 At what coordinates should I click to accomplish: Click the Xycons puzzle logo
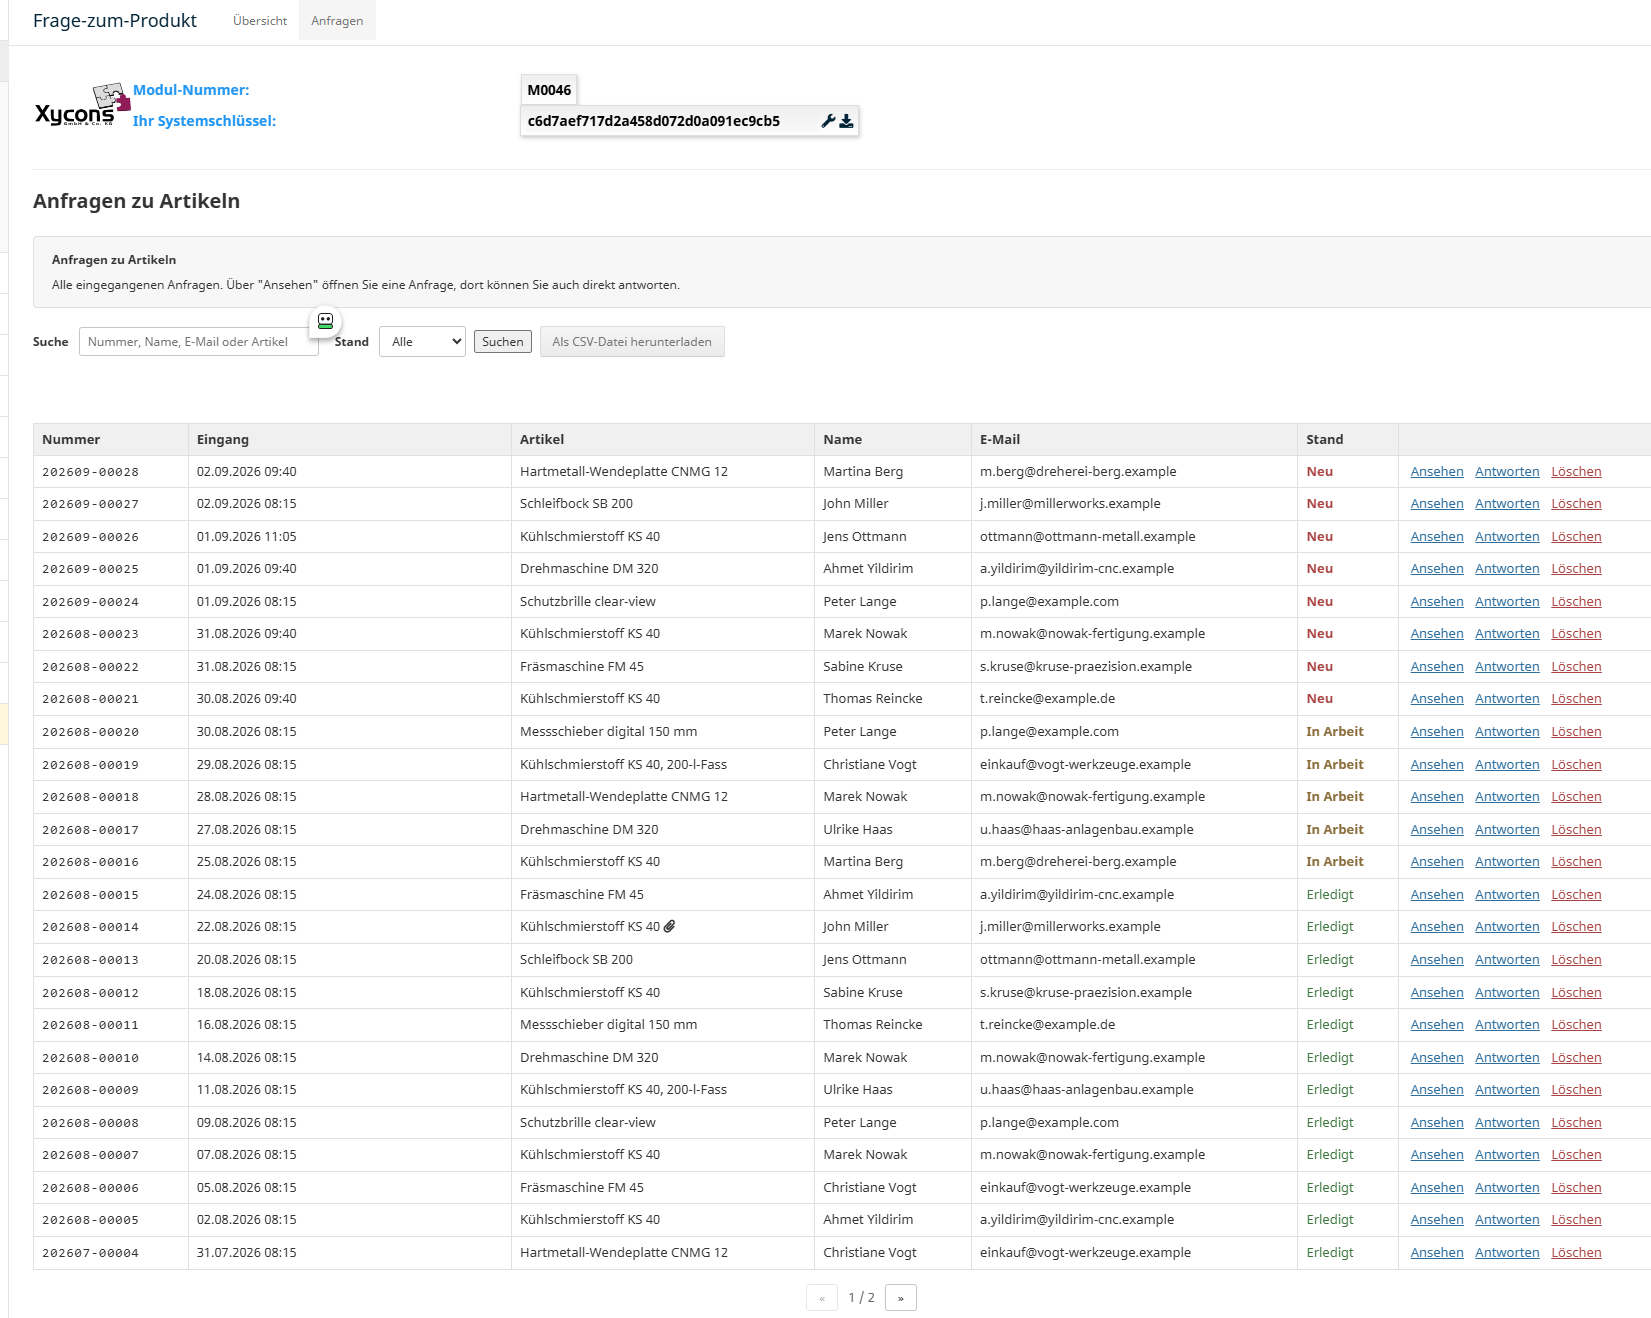82,105
